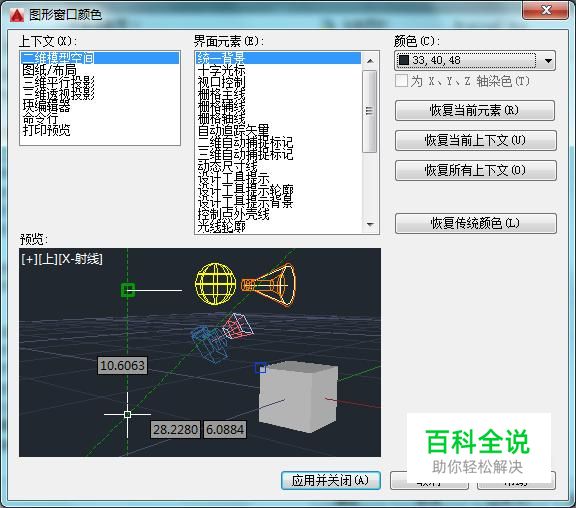Click the 28.2280 coordinate box in preview

175,429
